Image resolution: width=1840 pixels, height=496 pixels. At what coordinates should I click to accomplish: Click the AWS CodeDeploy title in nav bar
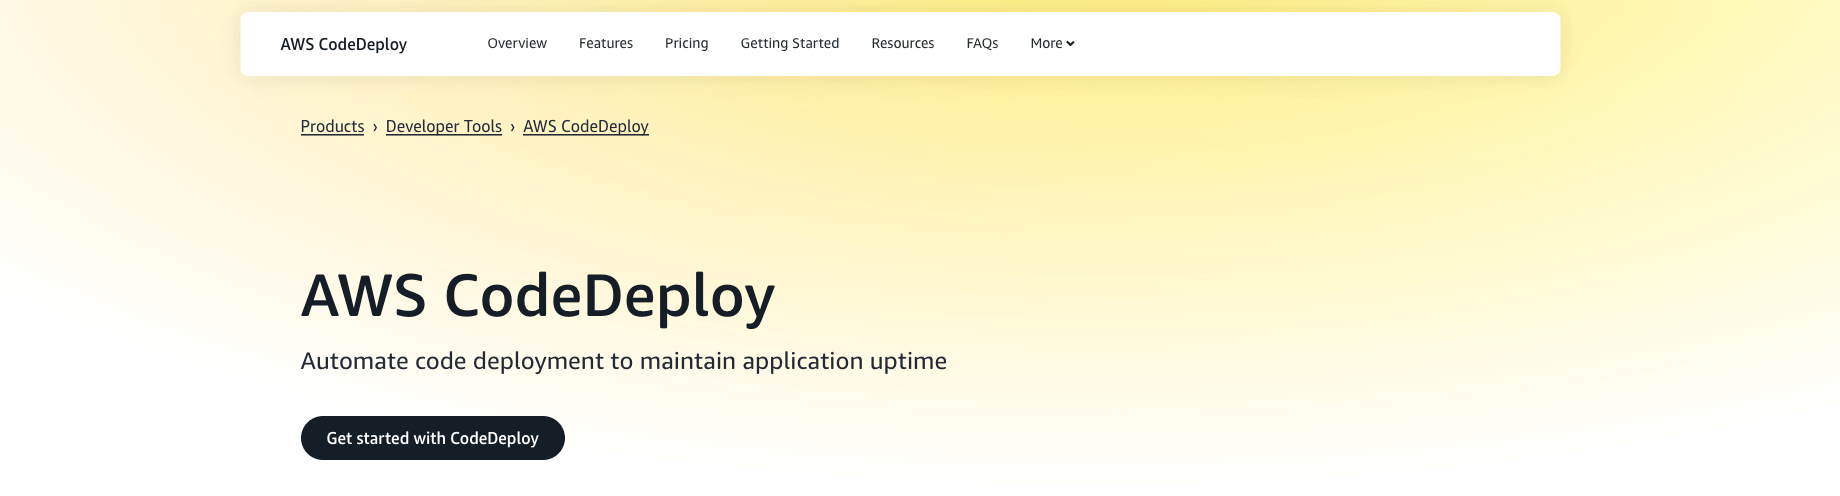click(x=344, y=44)
